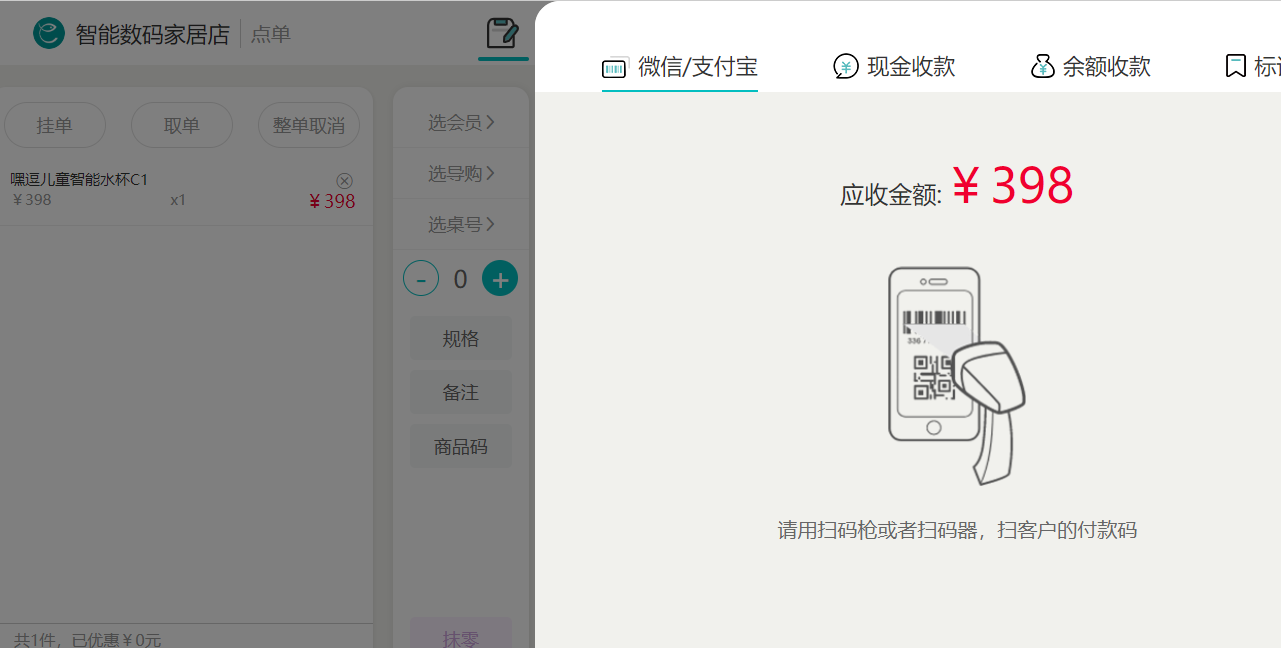Switch to the 现金收款 tab
The height and width of the screenshot is (648, 1281).
click(x=910, y=67)
